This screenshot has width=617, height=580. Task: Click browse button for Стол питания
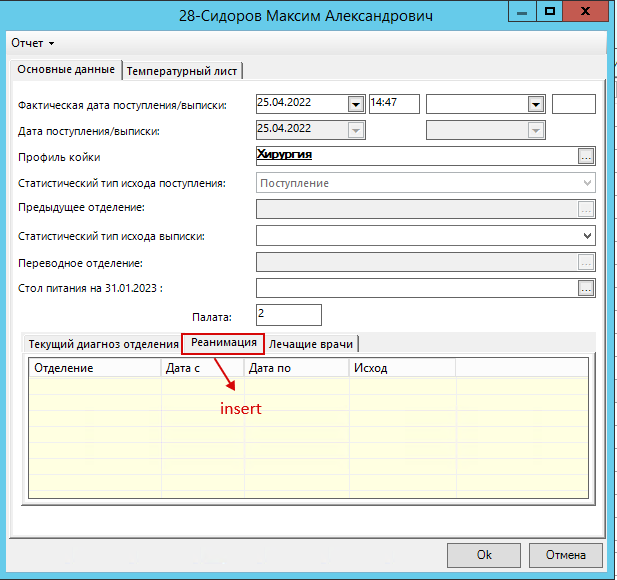[x=586, y=288]
